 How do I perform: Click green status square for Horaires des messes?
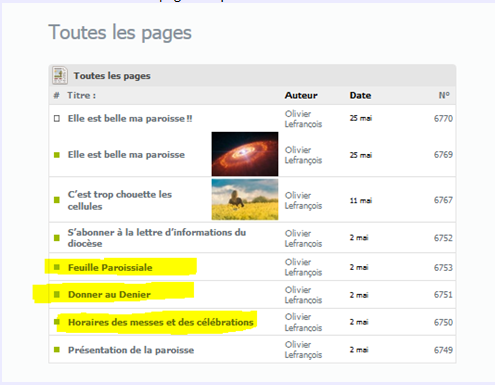(57, 322)
